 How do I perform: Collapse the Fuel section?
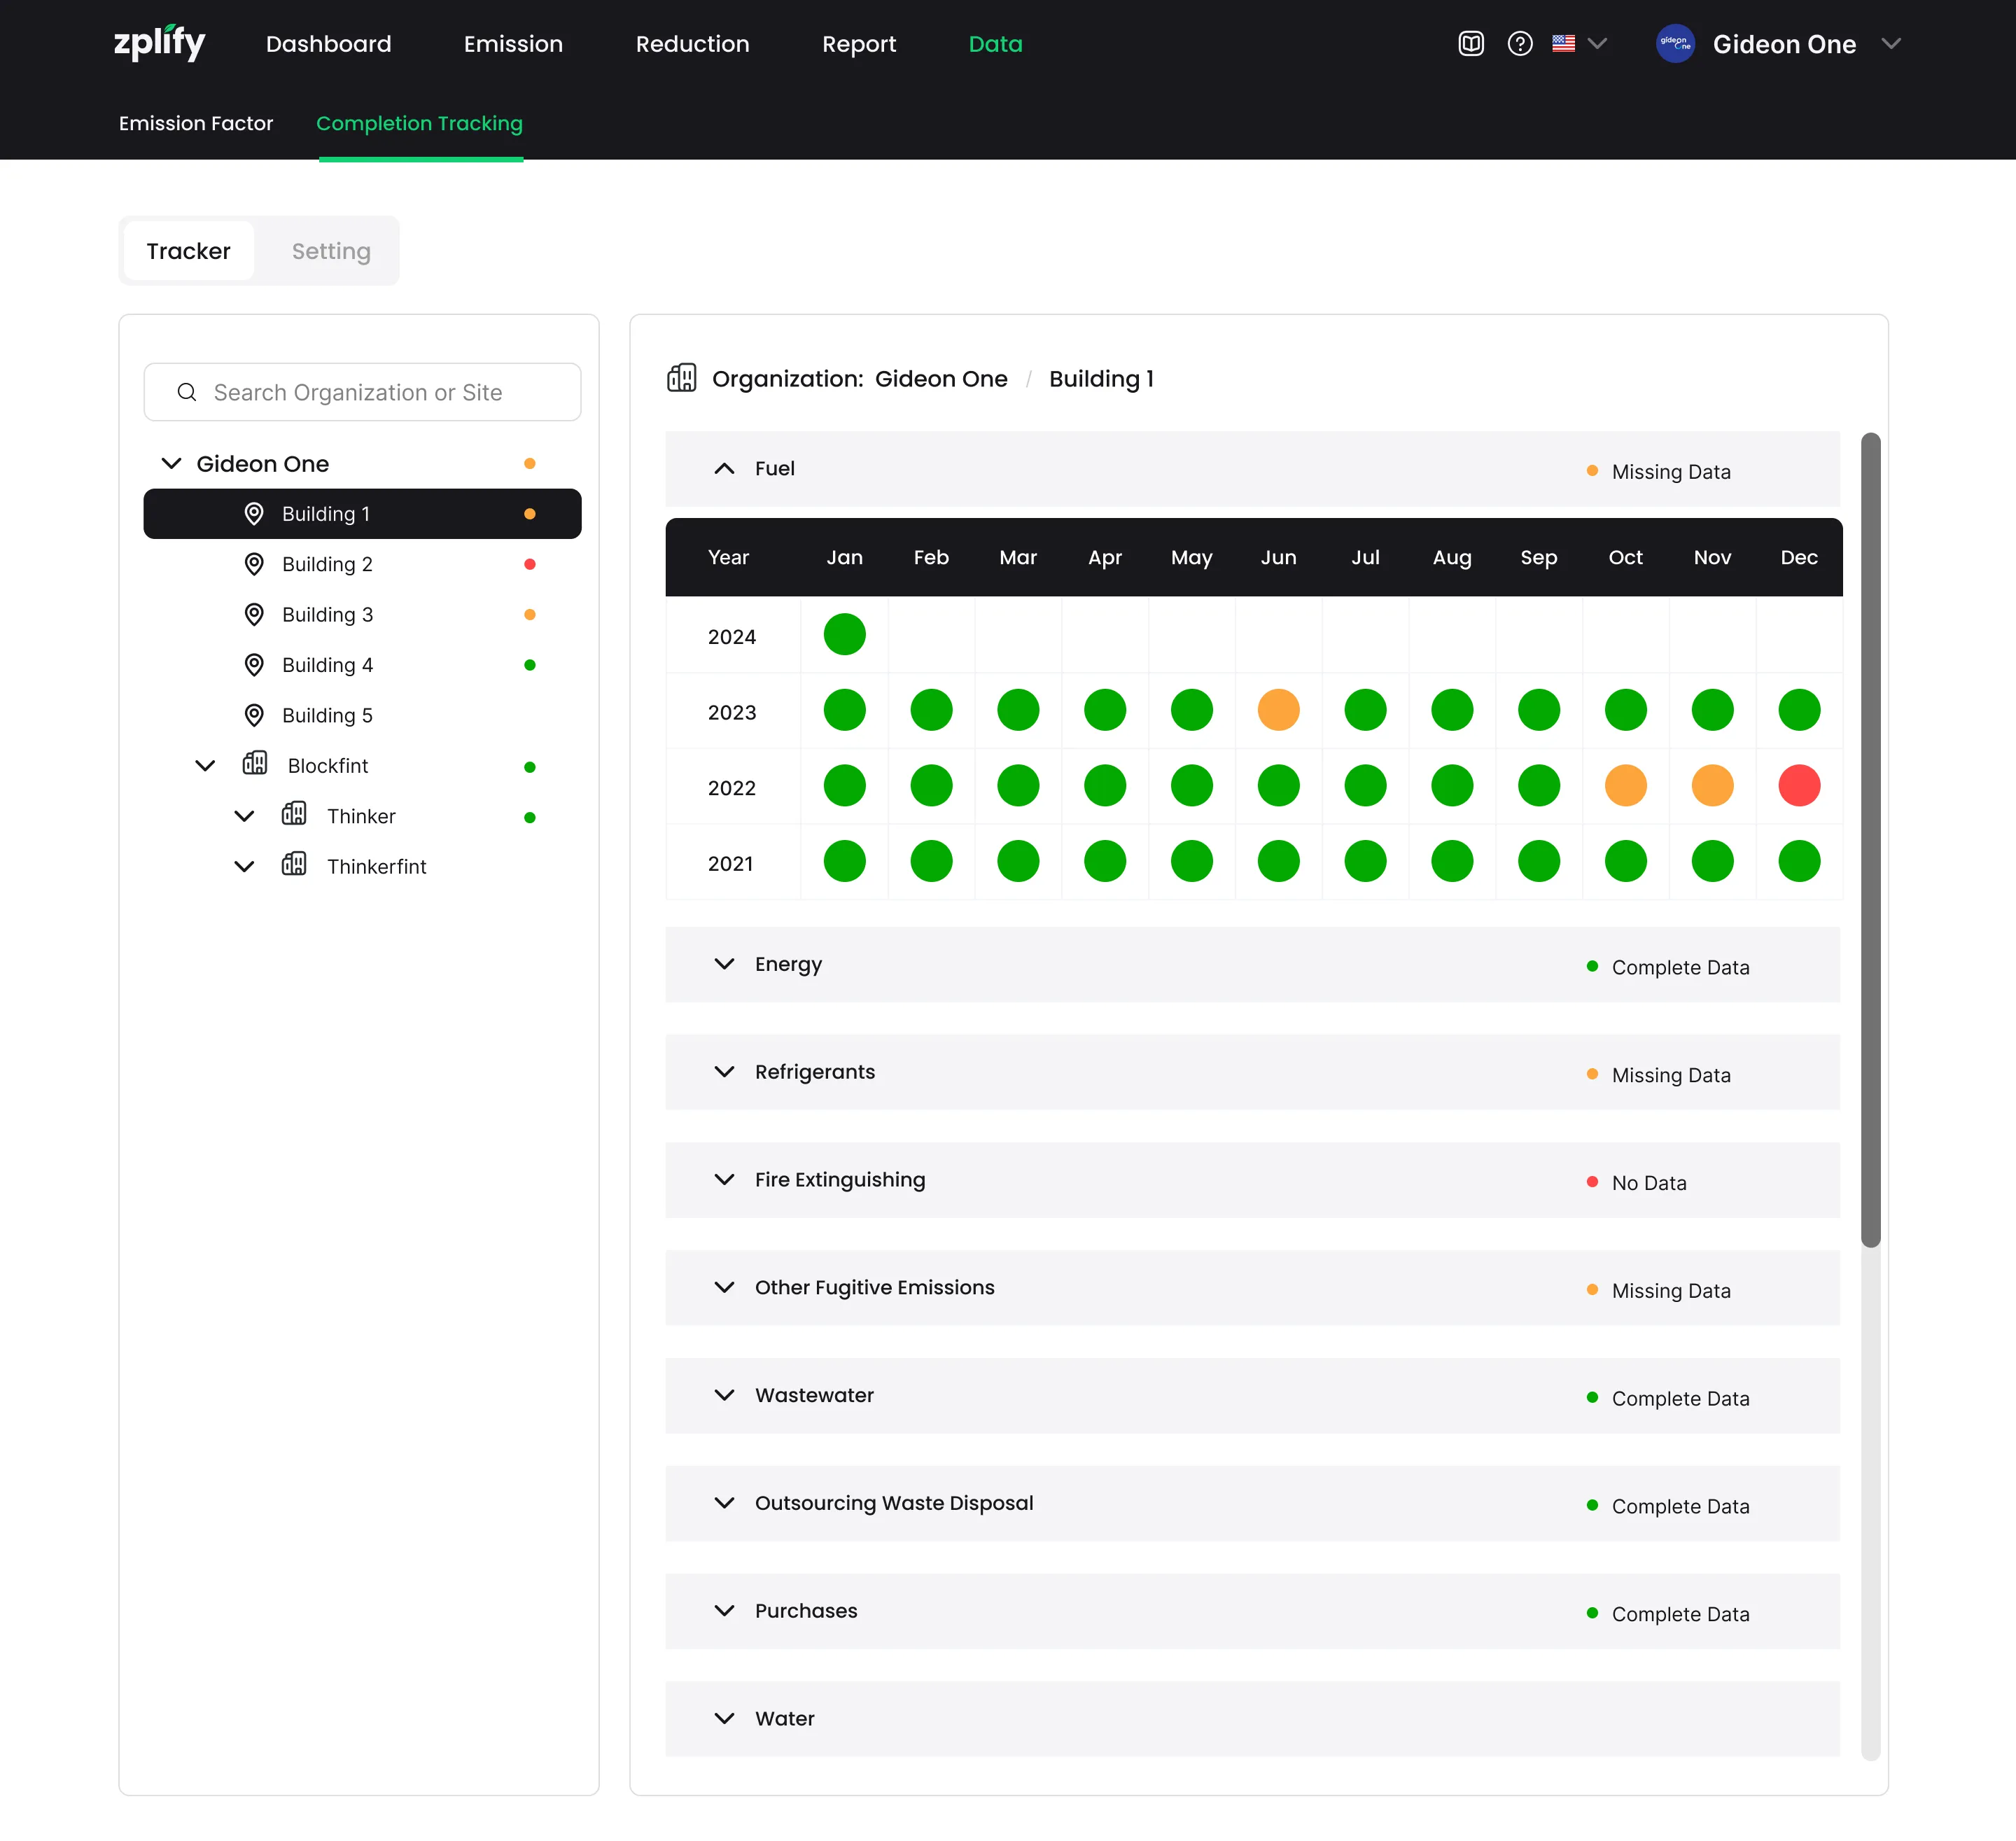click(724, 468)
